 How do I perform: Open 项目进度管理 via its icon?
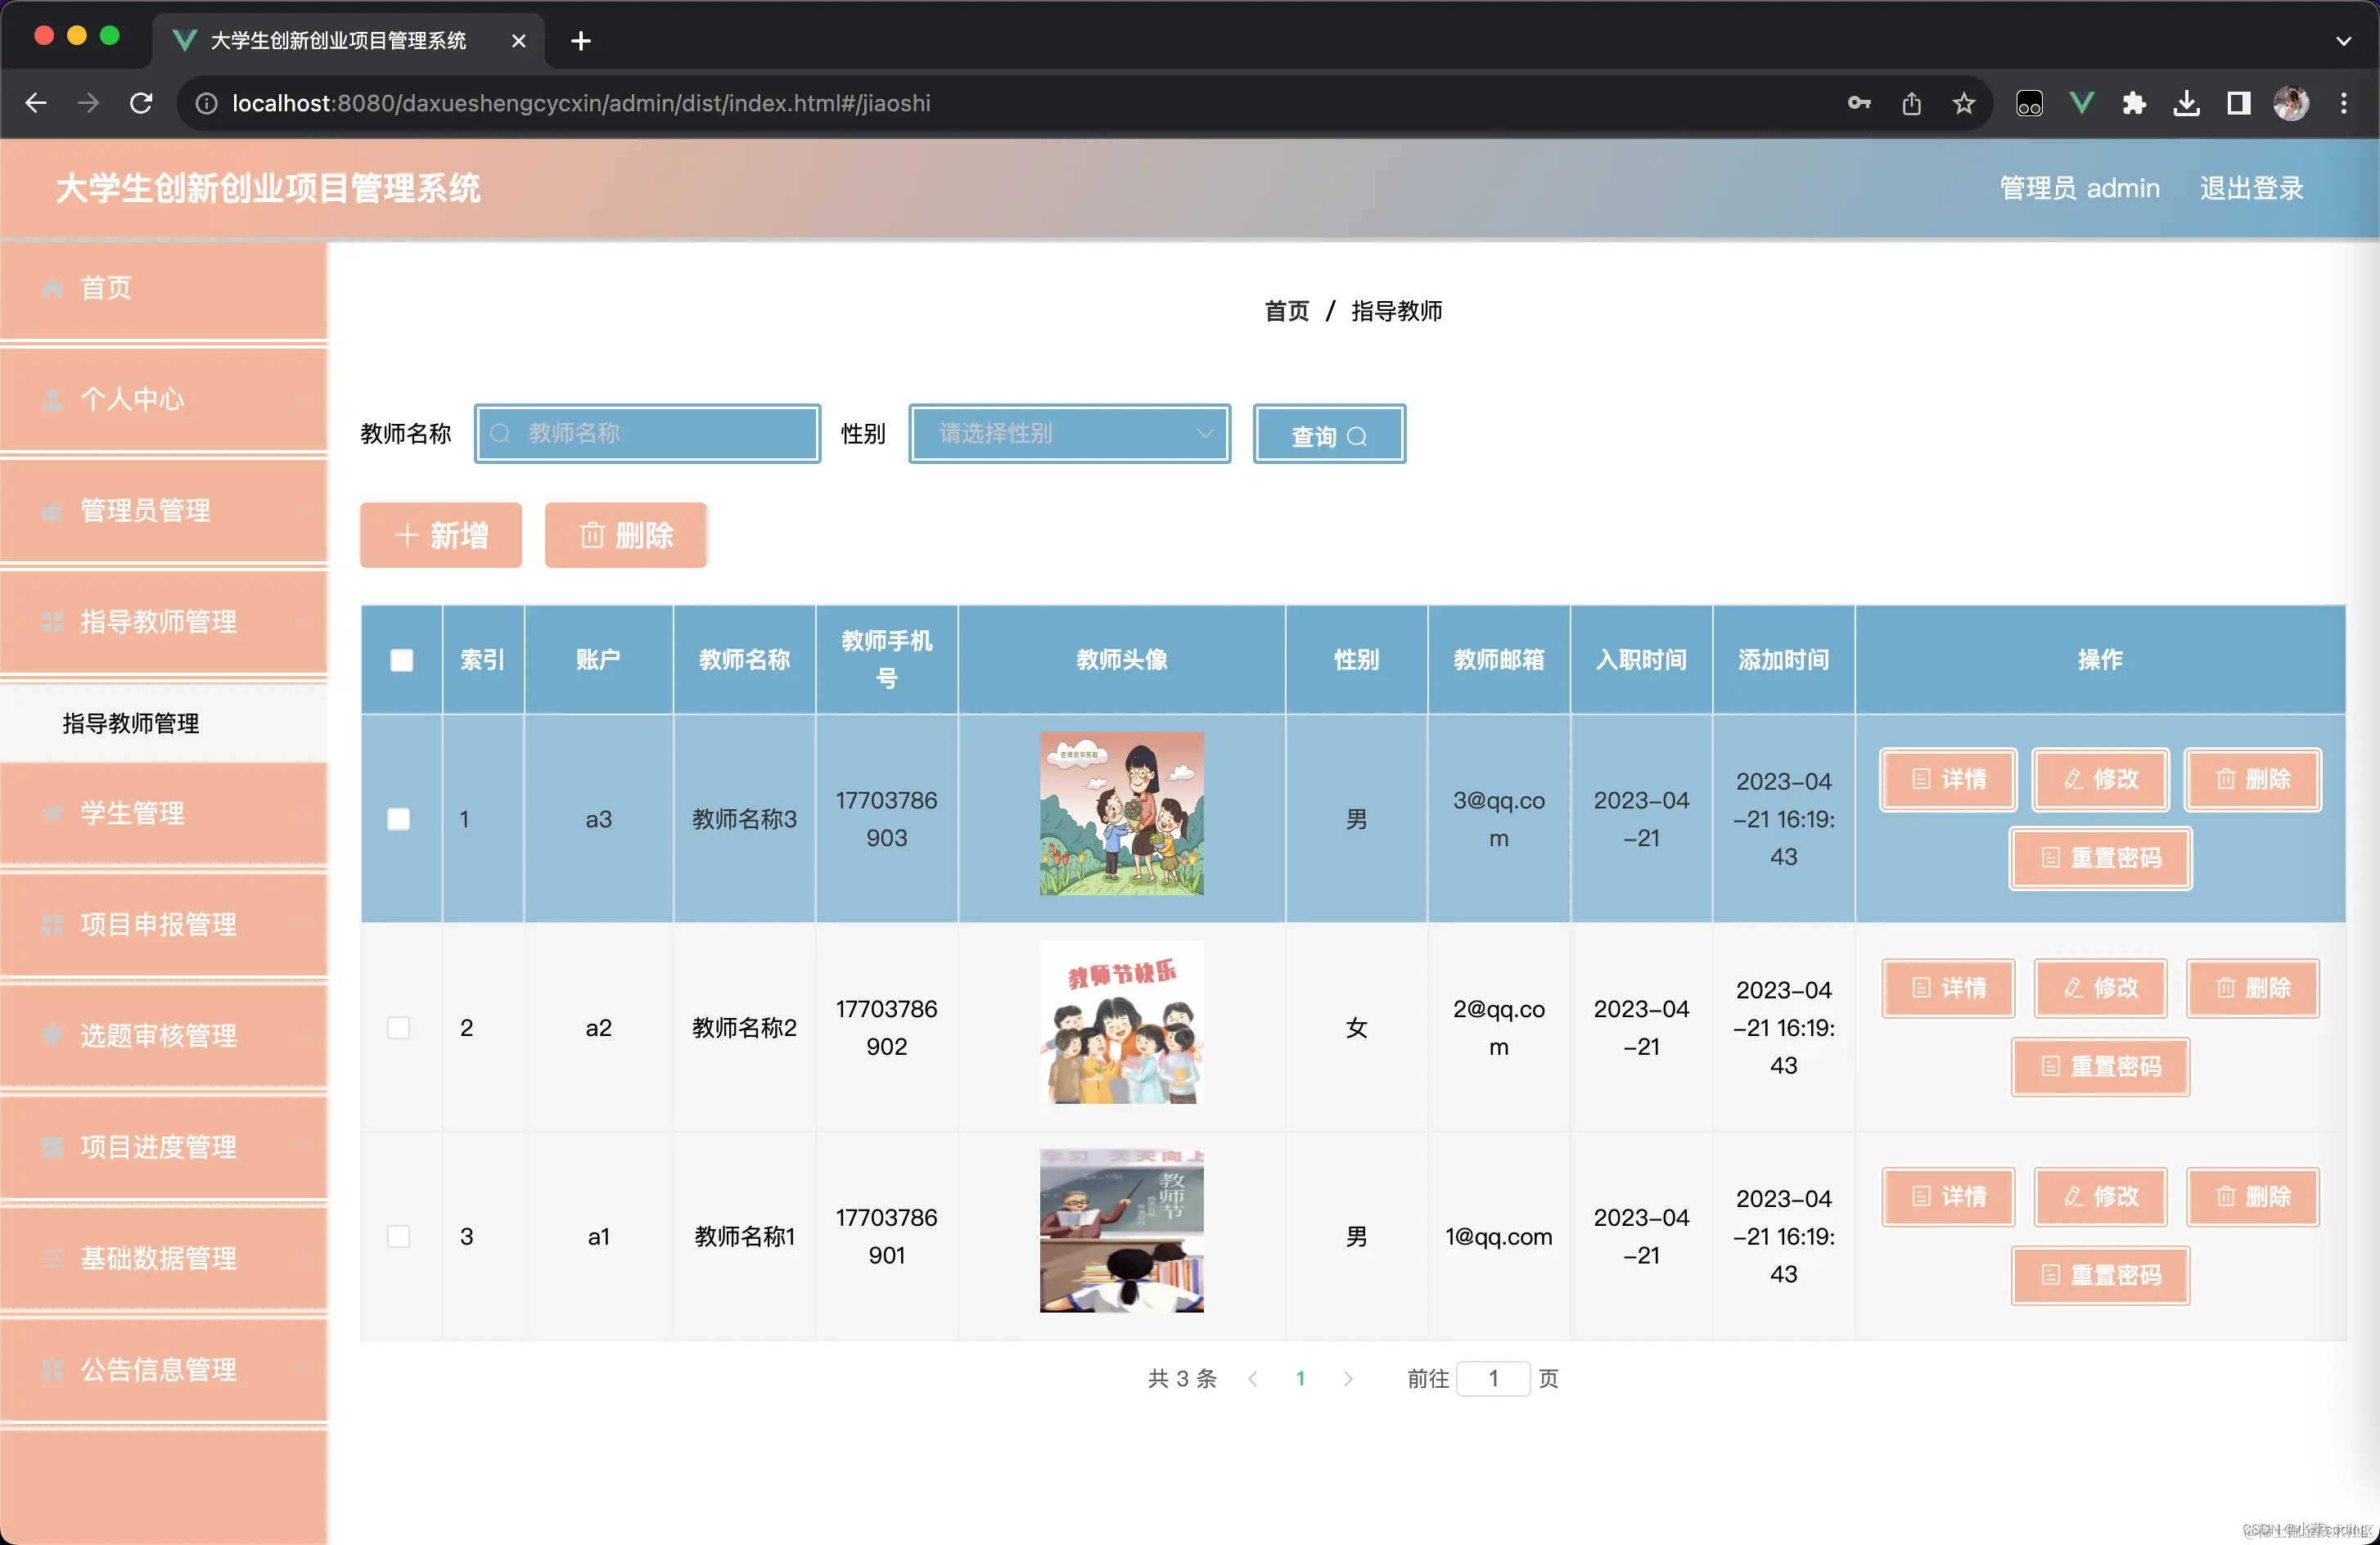(53, 1147)
